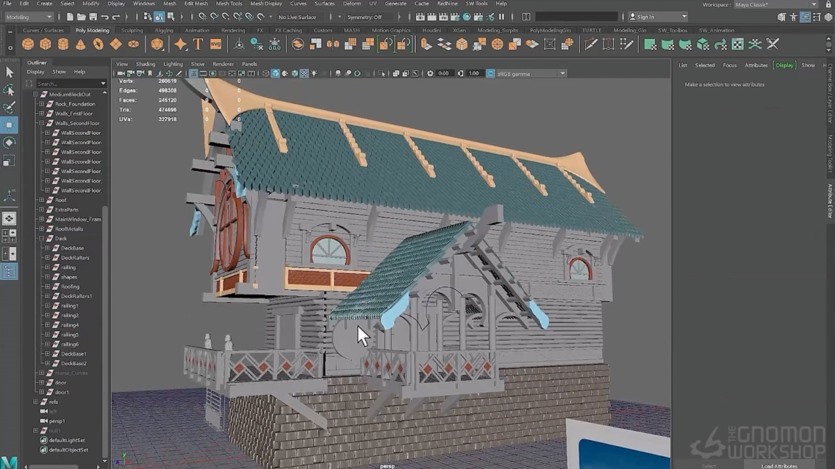Click the save scene icon
835x469 pixels.
93,17
